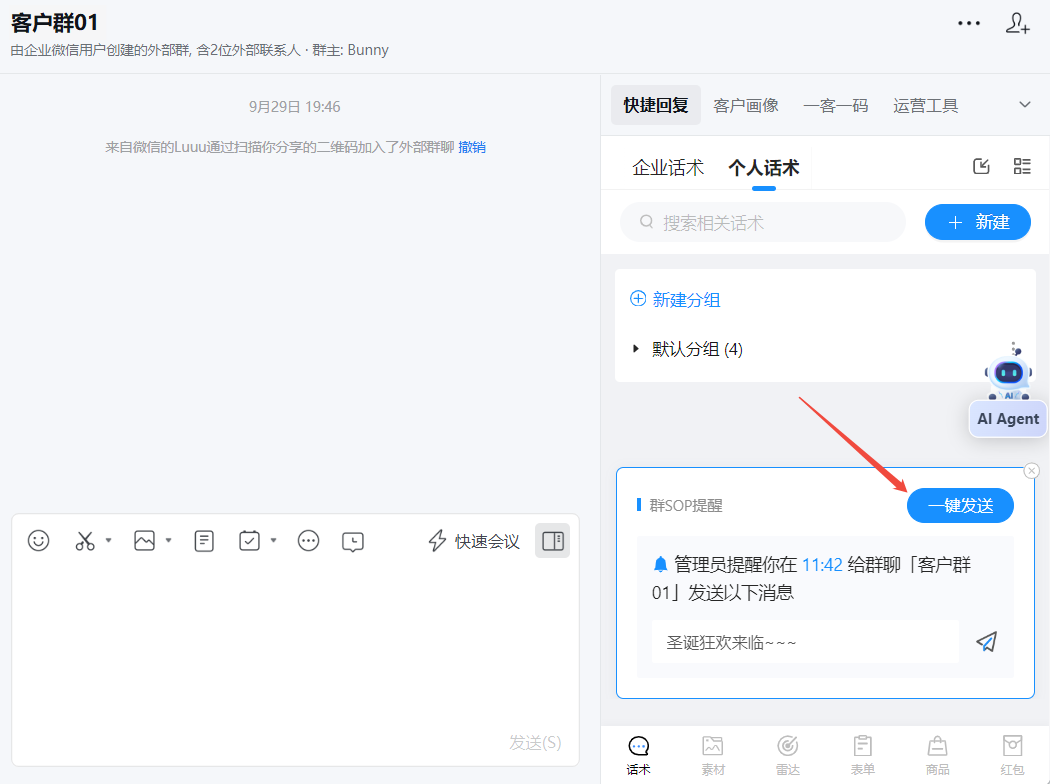Click the 一键发送 button

[x=960, y=506]
